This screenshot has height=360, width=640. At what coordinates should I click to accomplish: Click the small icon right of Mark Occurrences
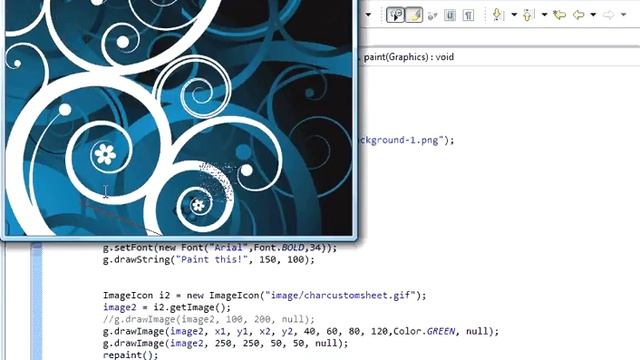[433, 16]
